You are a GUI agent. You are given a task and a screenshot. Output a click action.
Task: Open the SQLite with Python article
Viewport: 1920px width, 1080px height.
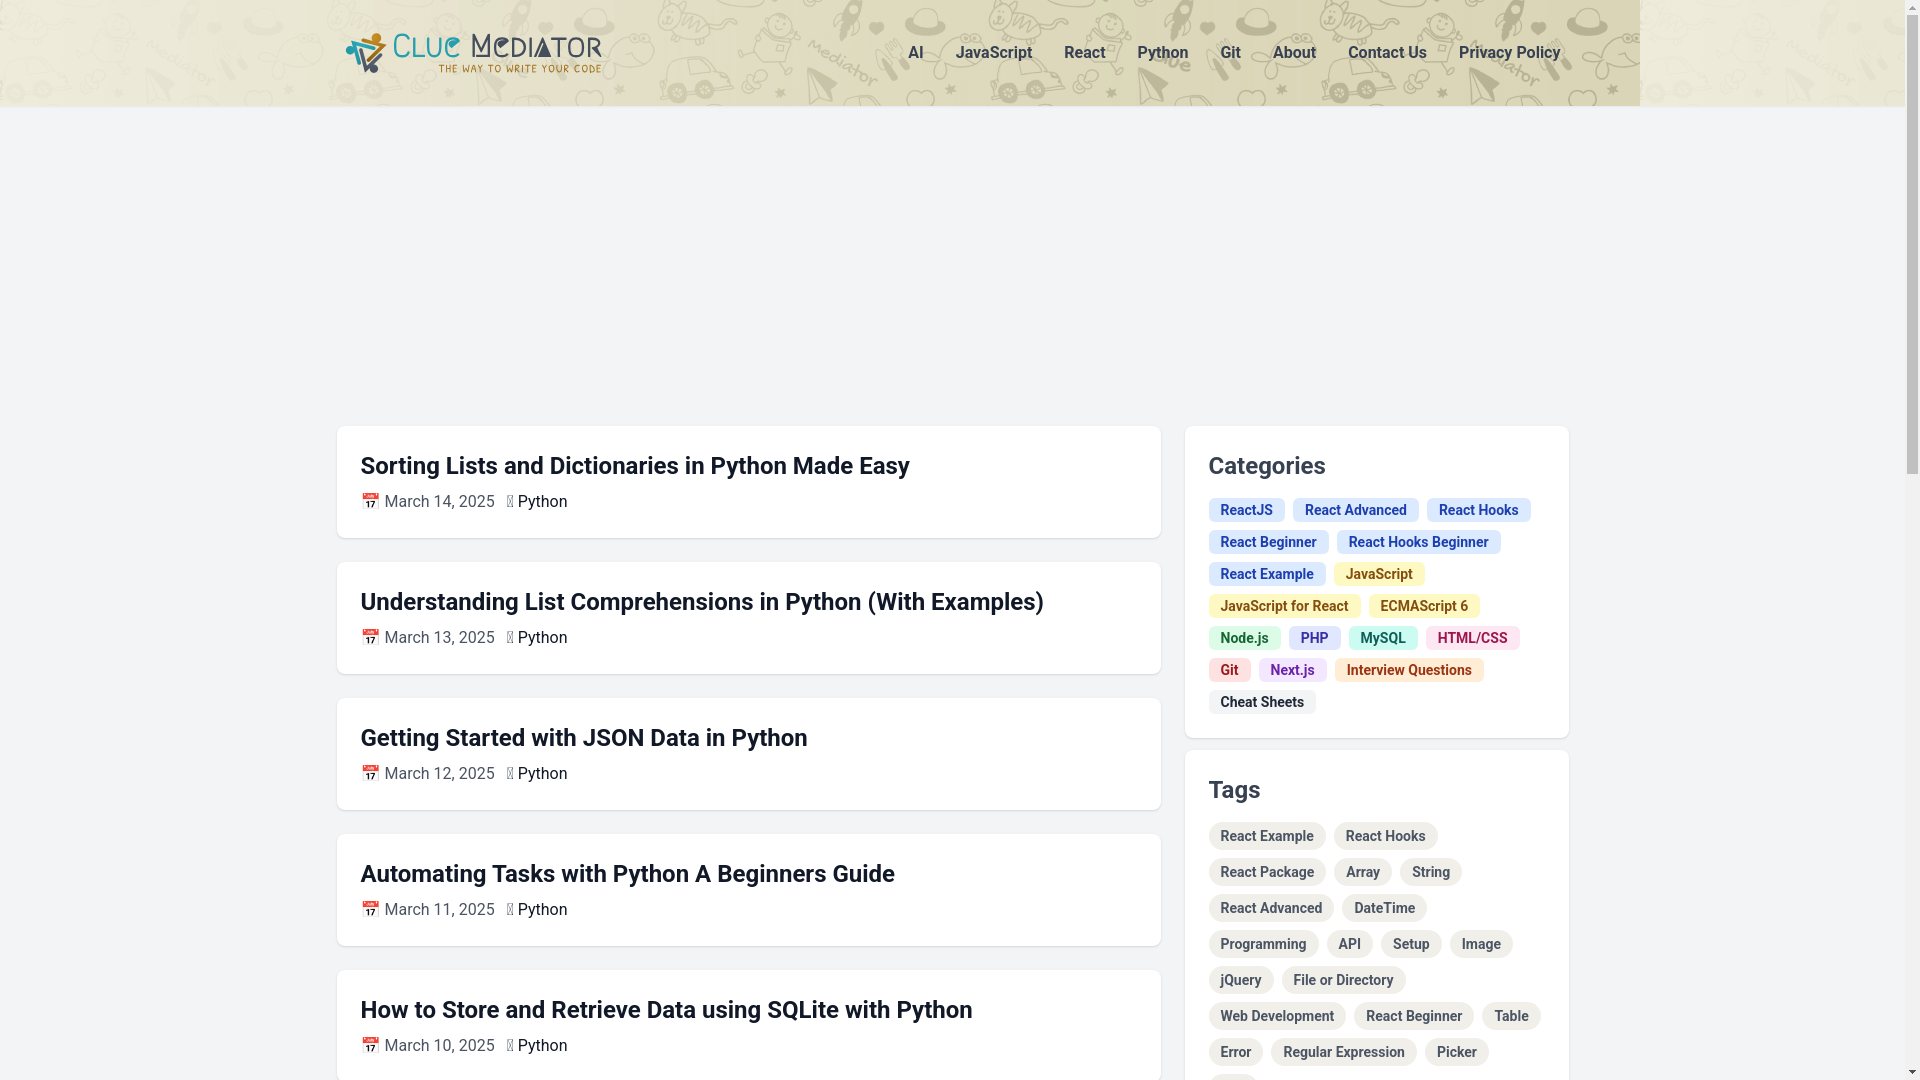666,1010
